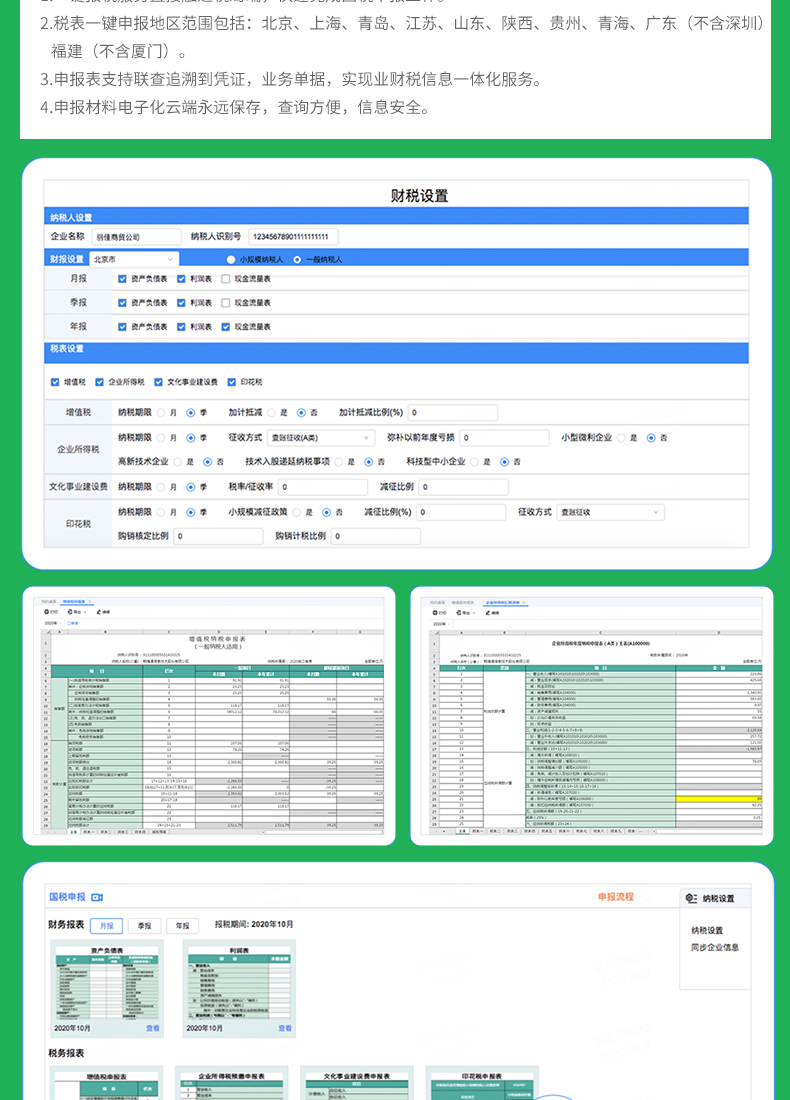This screenshot has width=790, height=1100.
Task: Click the edit pencil icon in the income tax report toolbar
Action: [x=488, y=613]
